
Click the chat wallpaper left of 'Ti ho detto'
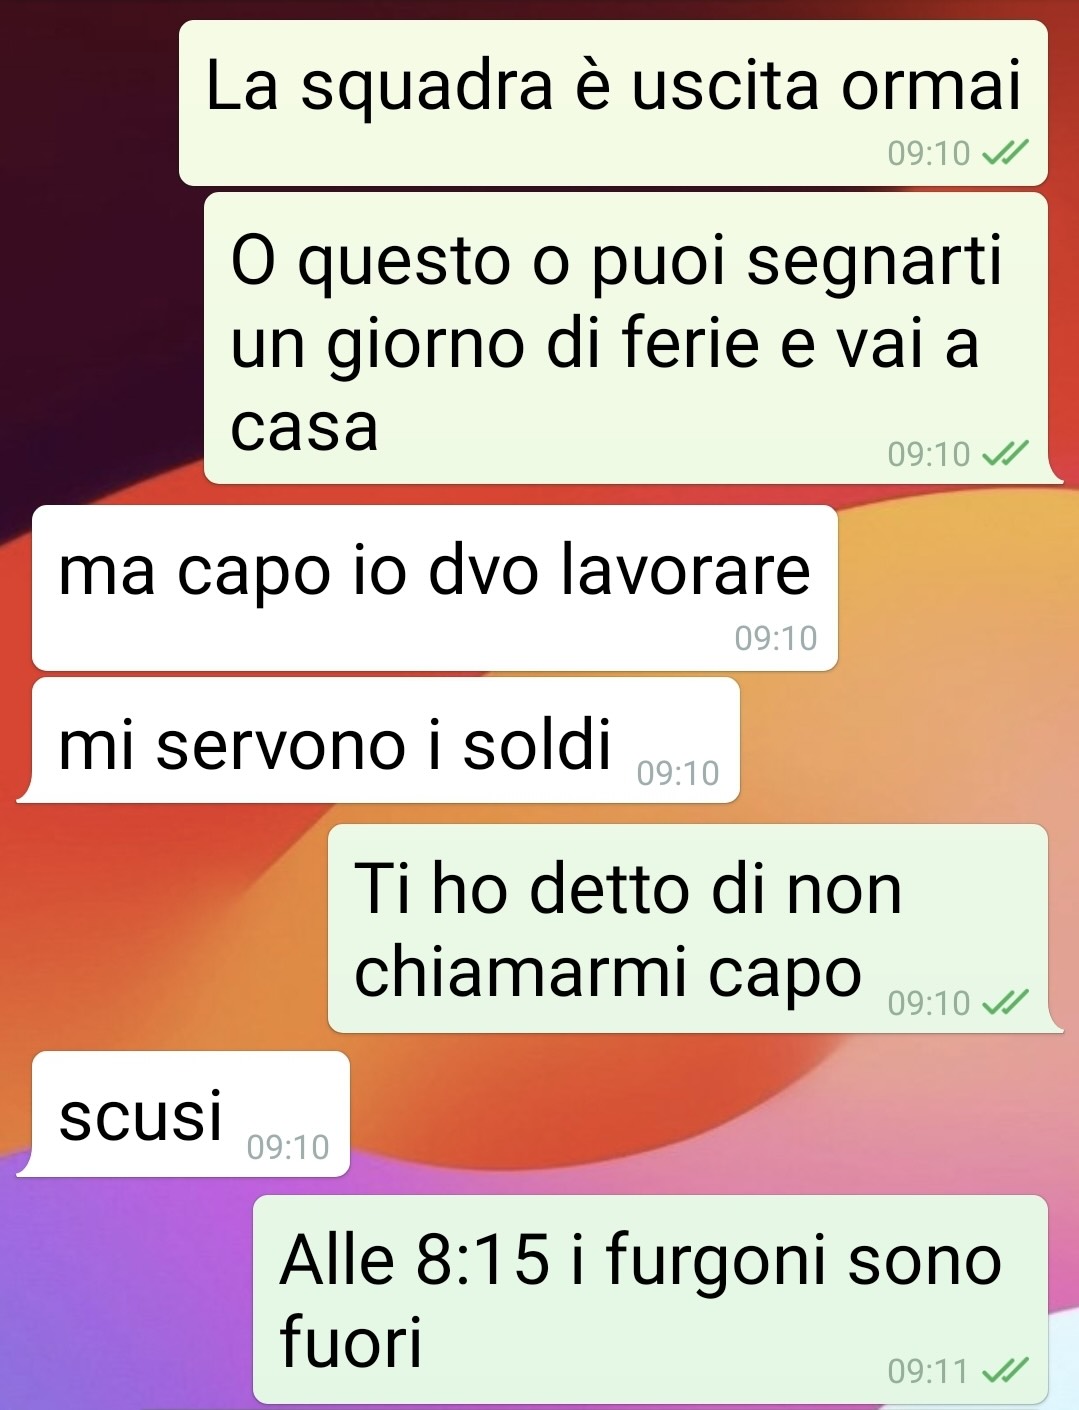pyautogui.click(x=165, y=930)
